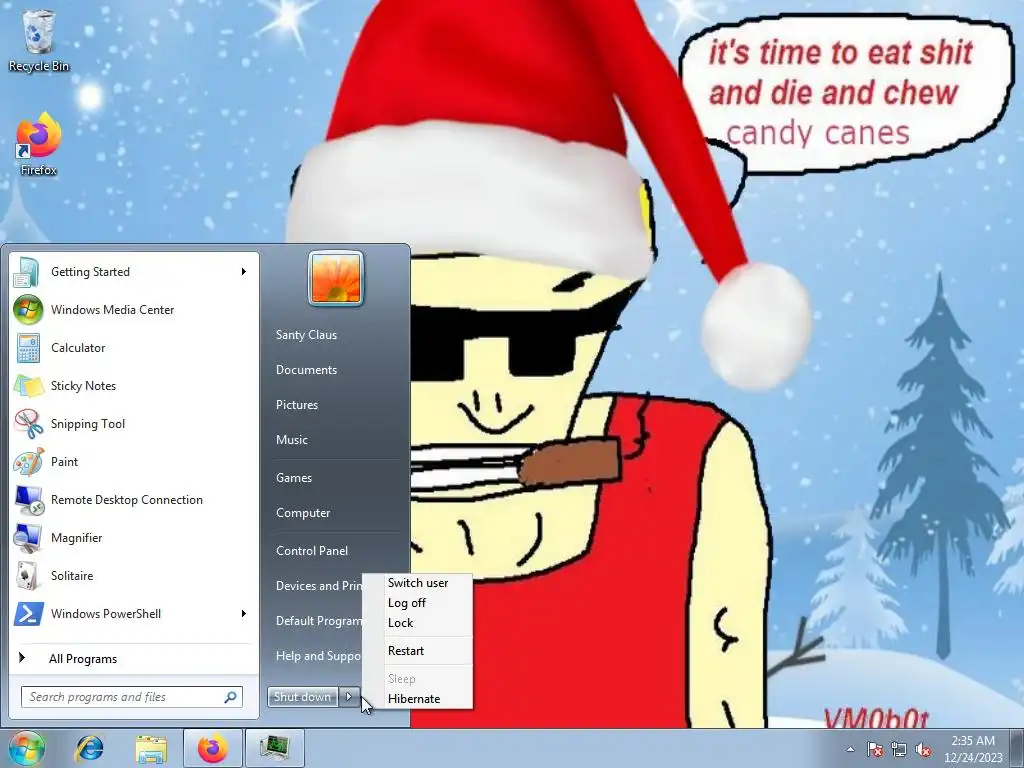Select Switch user from power menu
1024x768 pixels.
click(x=418, y=583)
